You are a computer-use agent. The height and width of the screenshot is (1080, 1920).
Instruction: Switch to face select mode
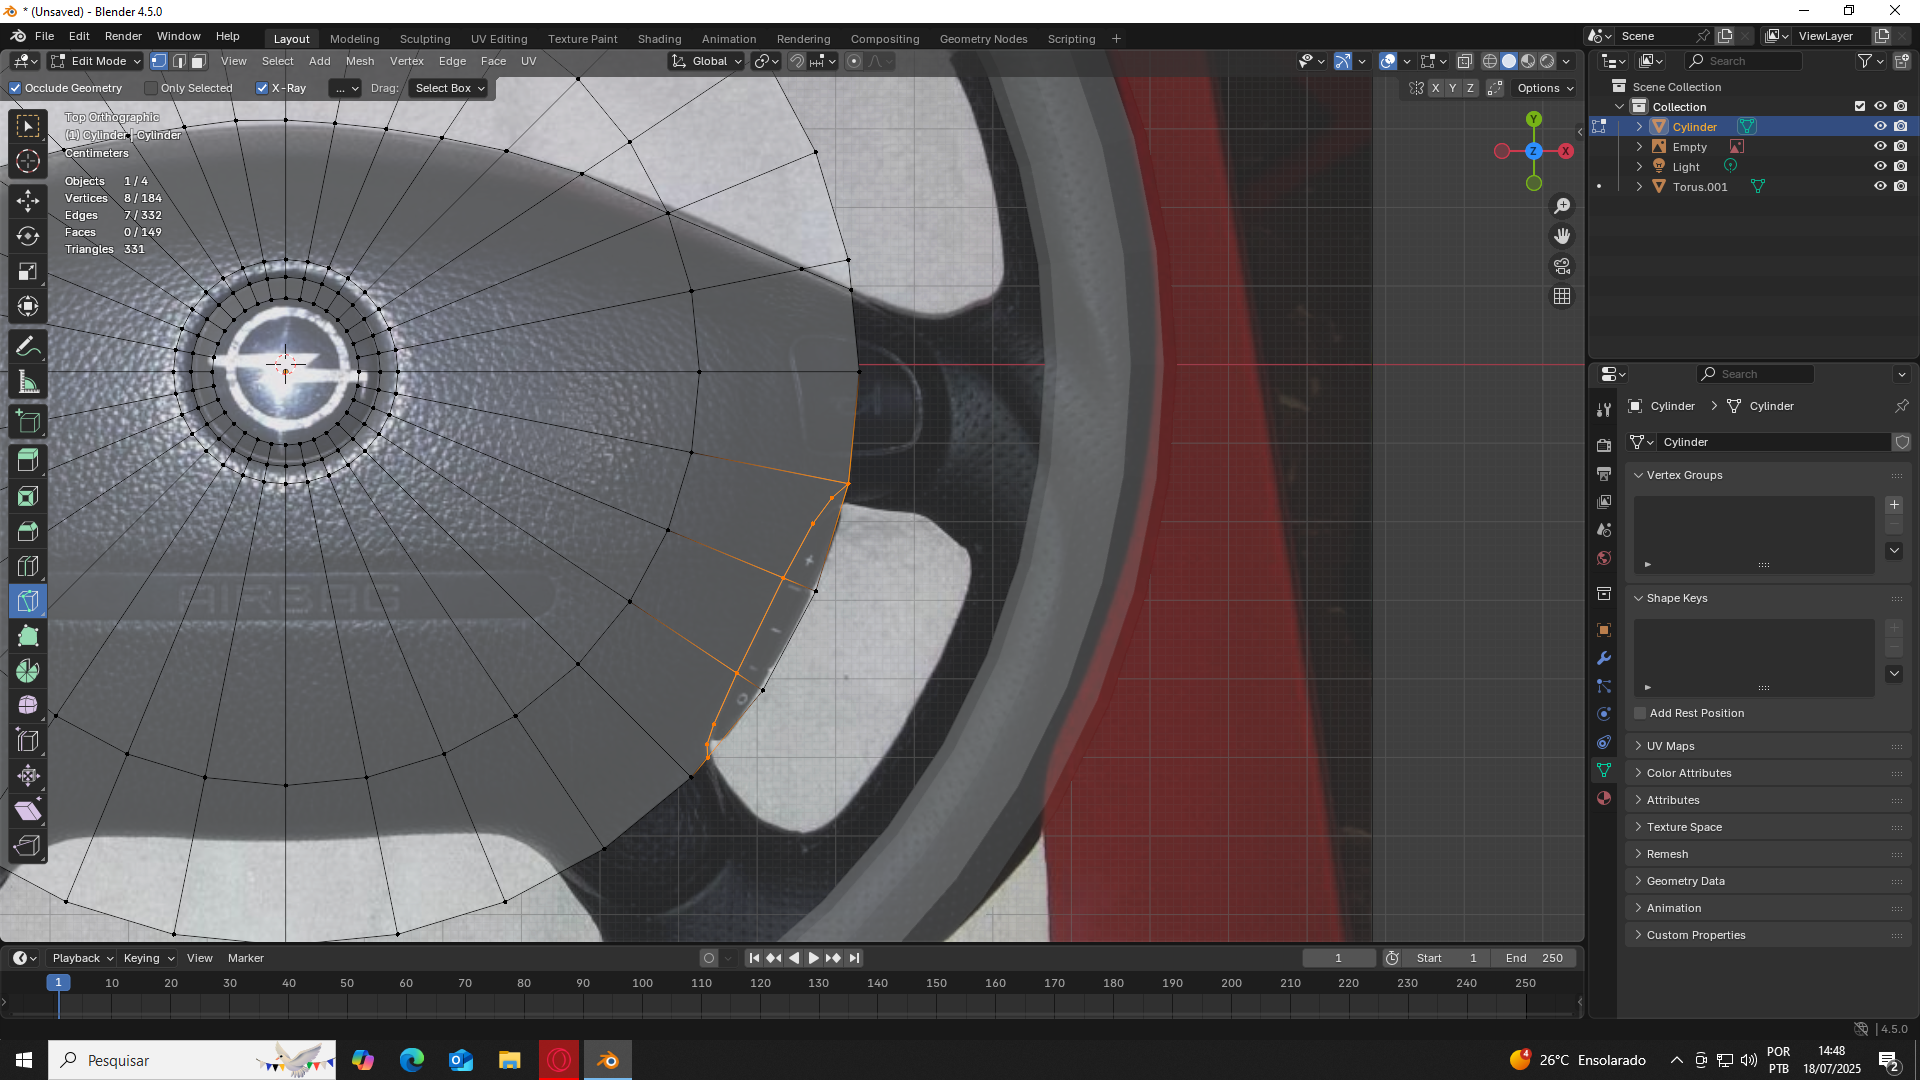199,61
